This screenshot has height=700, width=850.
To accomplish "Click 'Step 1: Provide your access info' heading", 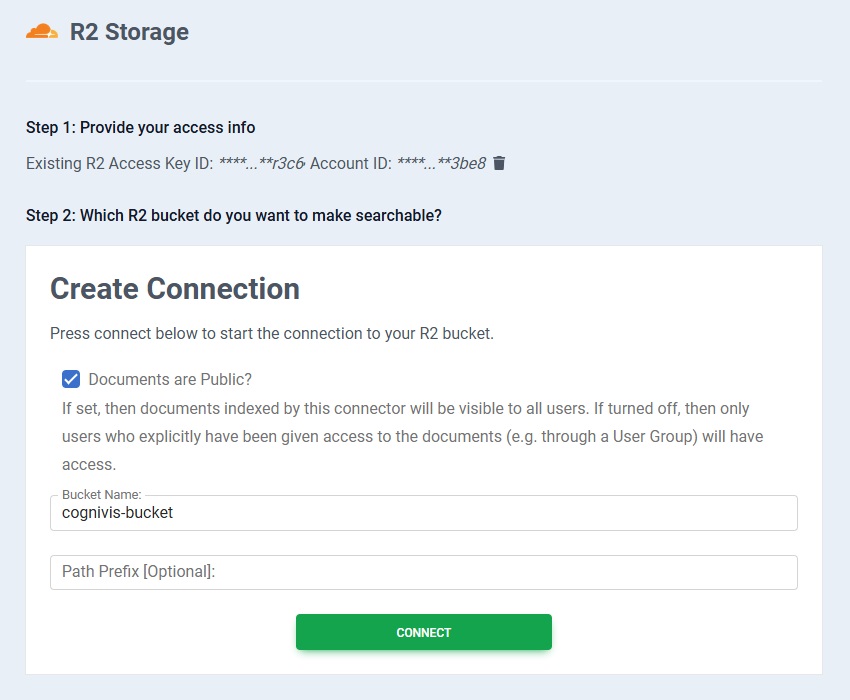I will point(140,127).
